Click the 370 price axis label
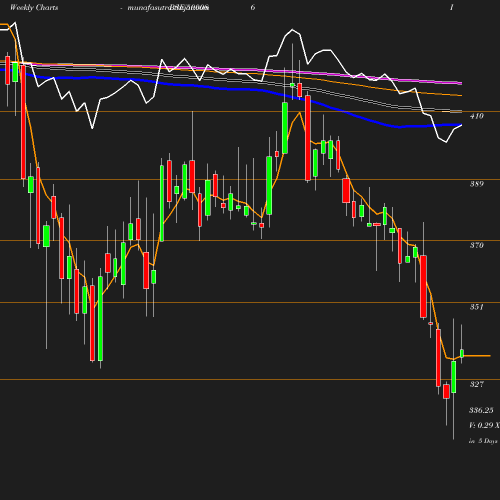500x500 pixels. point(476,245)
